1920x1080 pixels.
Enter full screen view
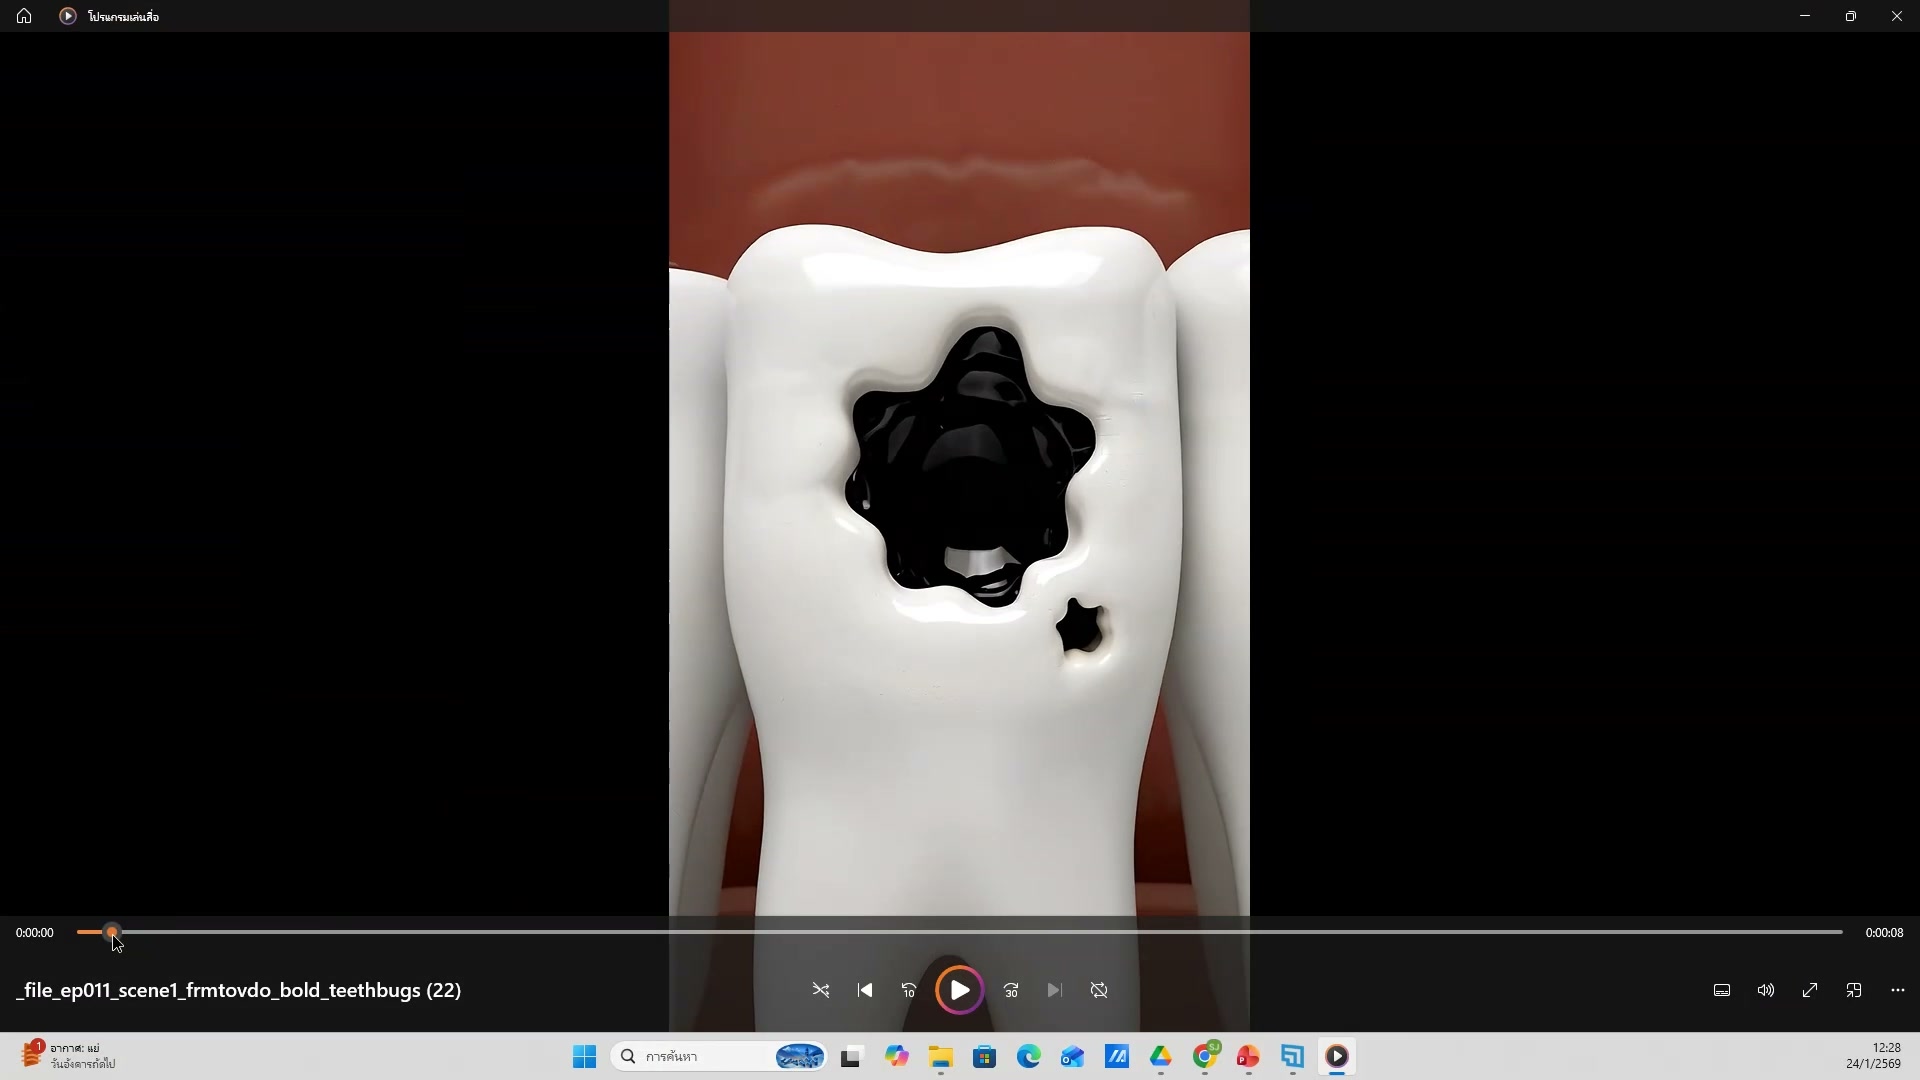pos(1810,990)
